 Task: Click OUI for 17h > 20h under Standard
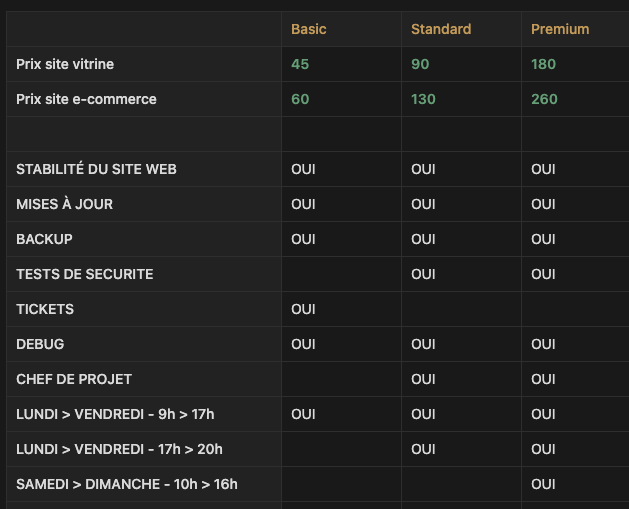pyautogui.click(x=423, y=449)
